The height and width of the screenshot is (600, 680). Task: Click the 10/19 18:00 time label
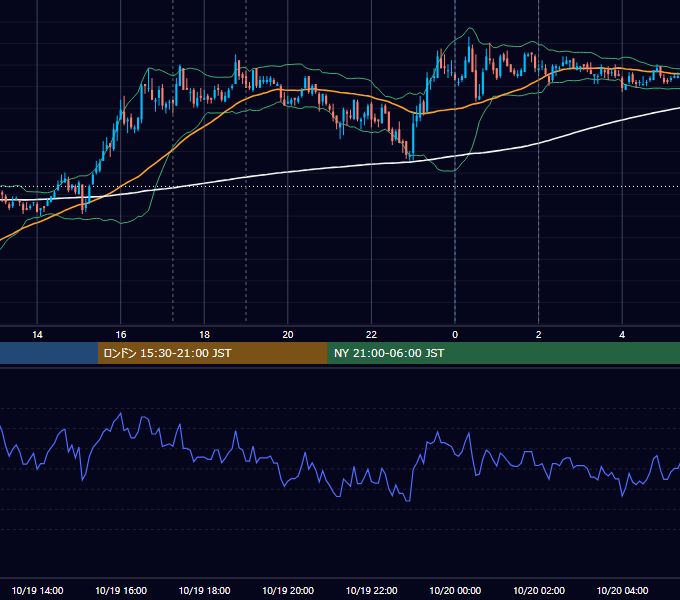tap(204, 590)
